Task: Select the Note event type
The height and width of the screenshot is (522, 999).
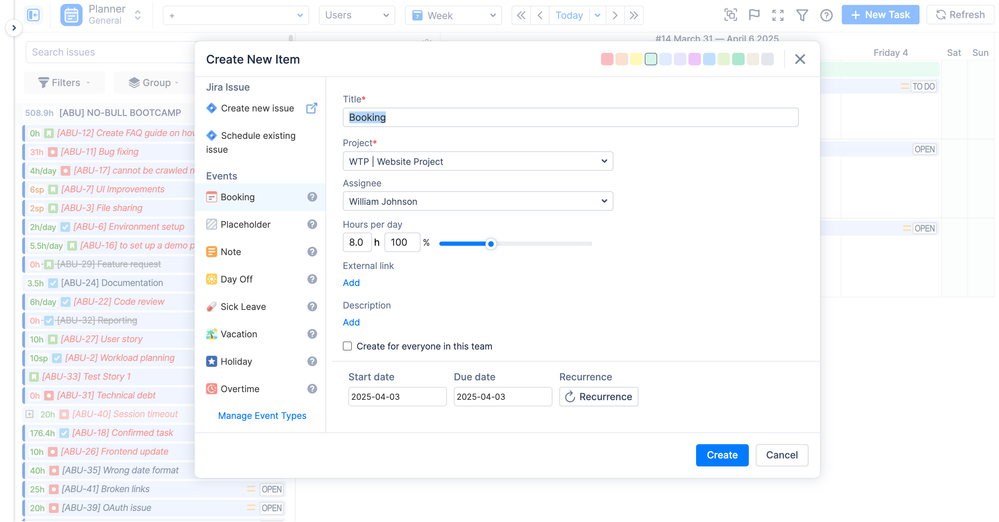Action: pyautogui.click(x=260, y=252)
